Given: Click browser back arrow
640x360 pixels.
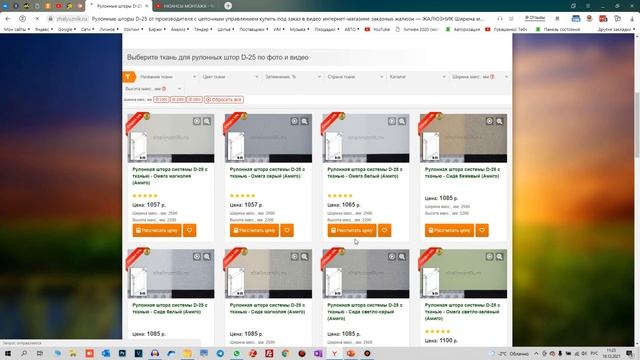Looking at the screenshot, I should click(8, 19).
